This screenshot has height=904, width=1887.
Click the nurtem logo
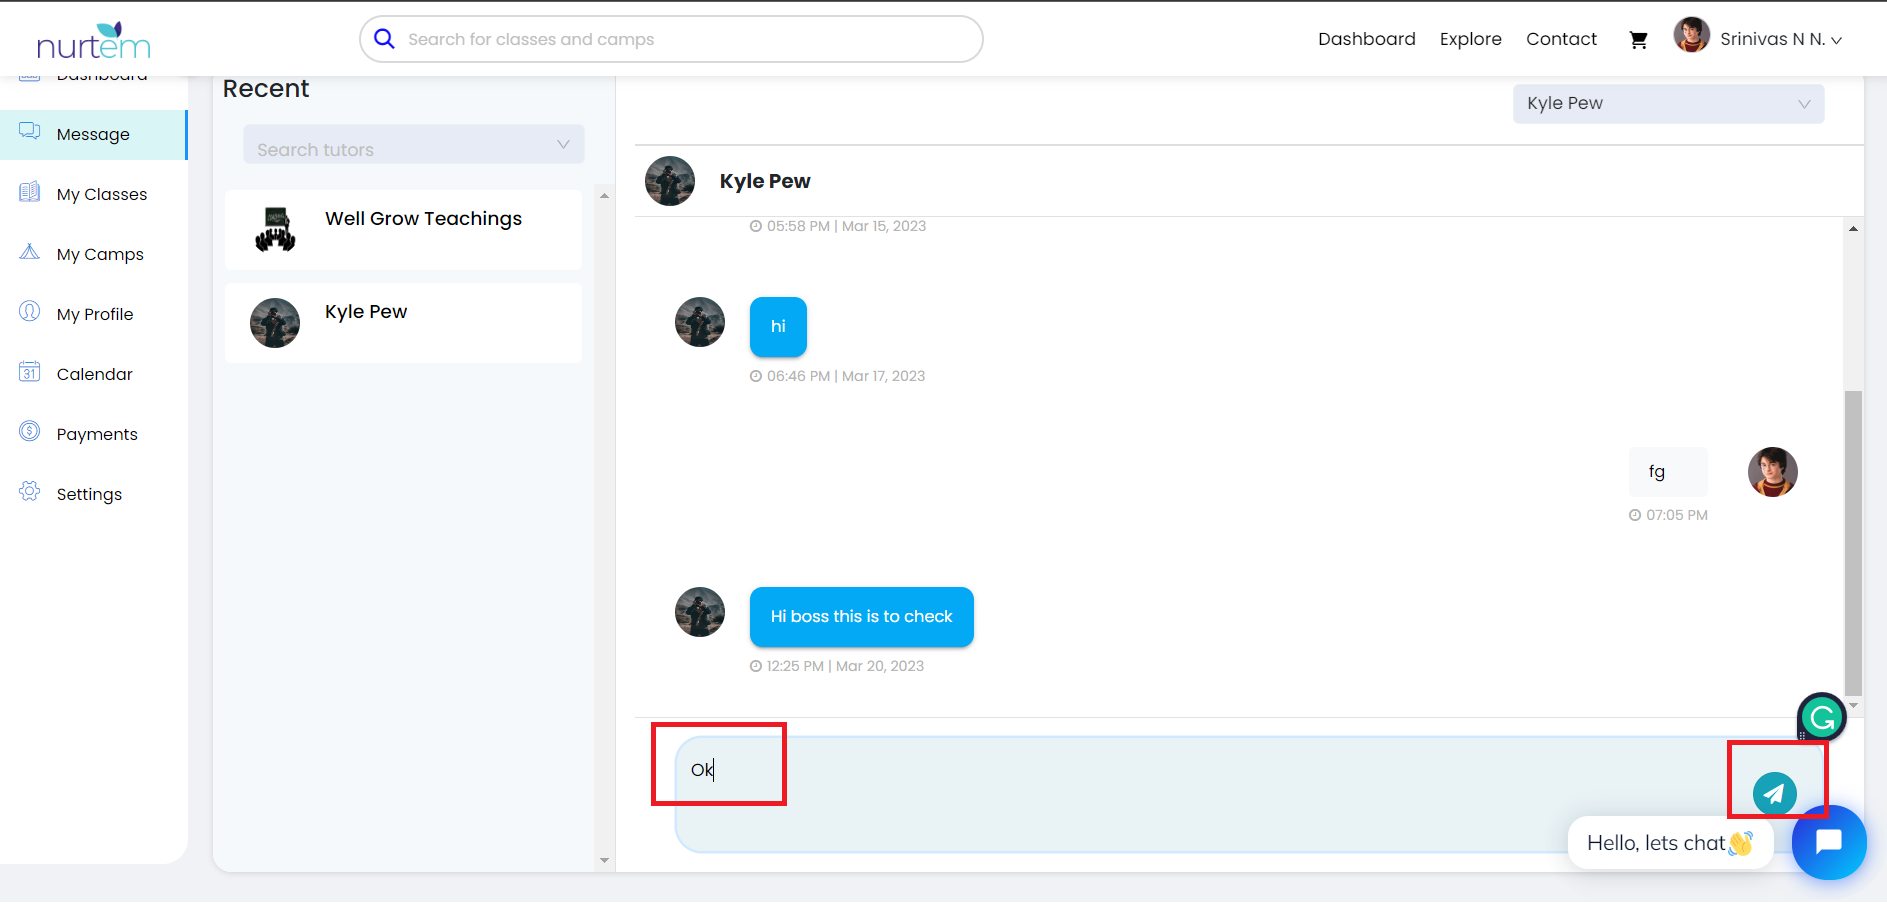[x=93, y=41]
